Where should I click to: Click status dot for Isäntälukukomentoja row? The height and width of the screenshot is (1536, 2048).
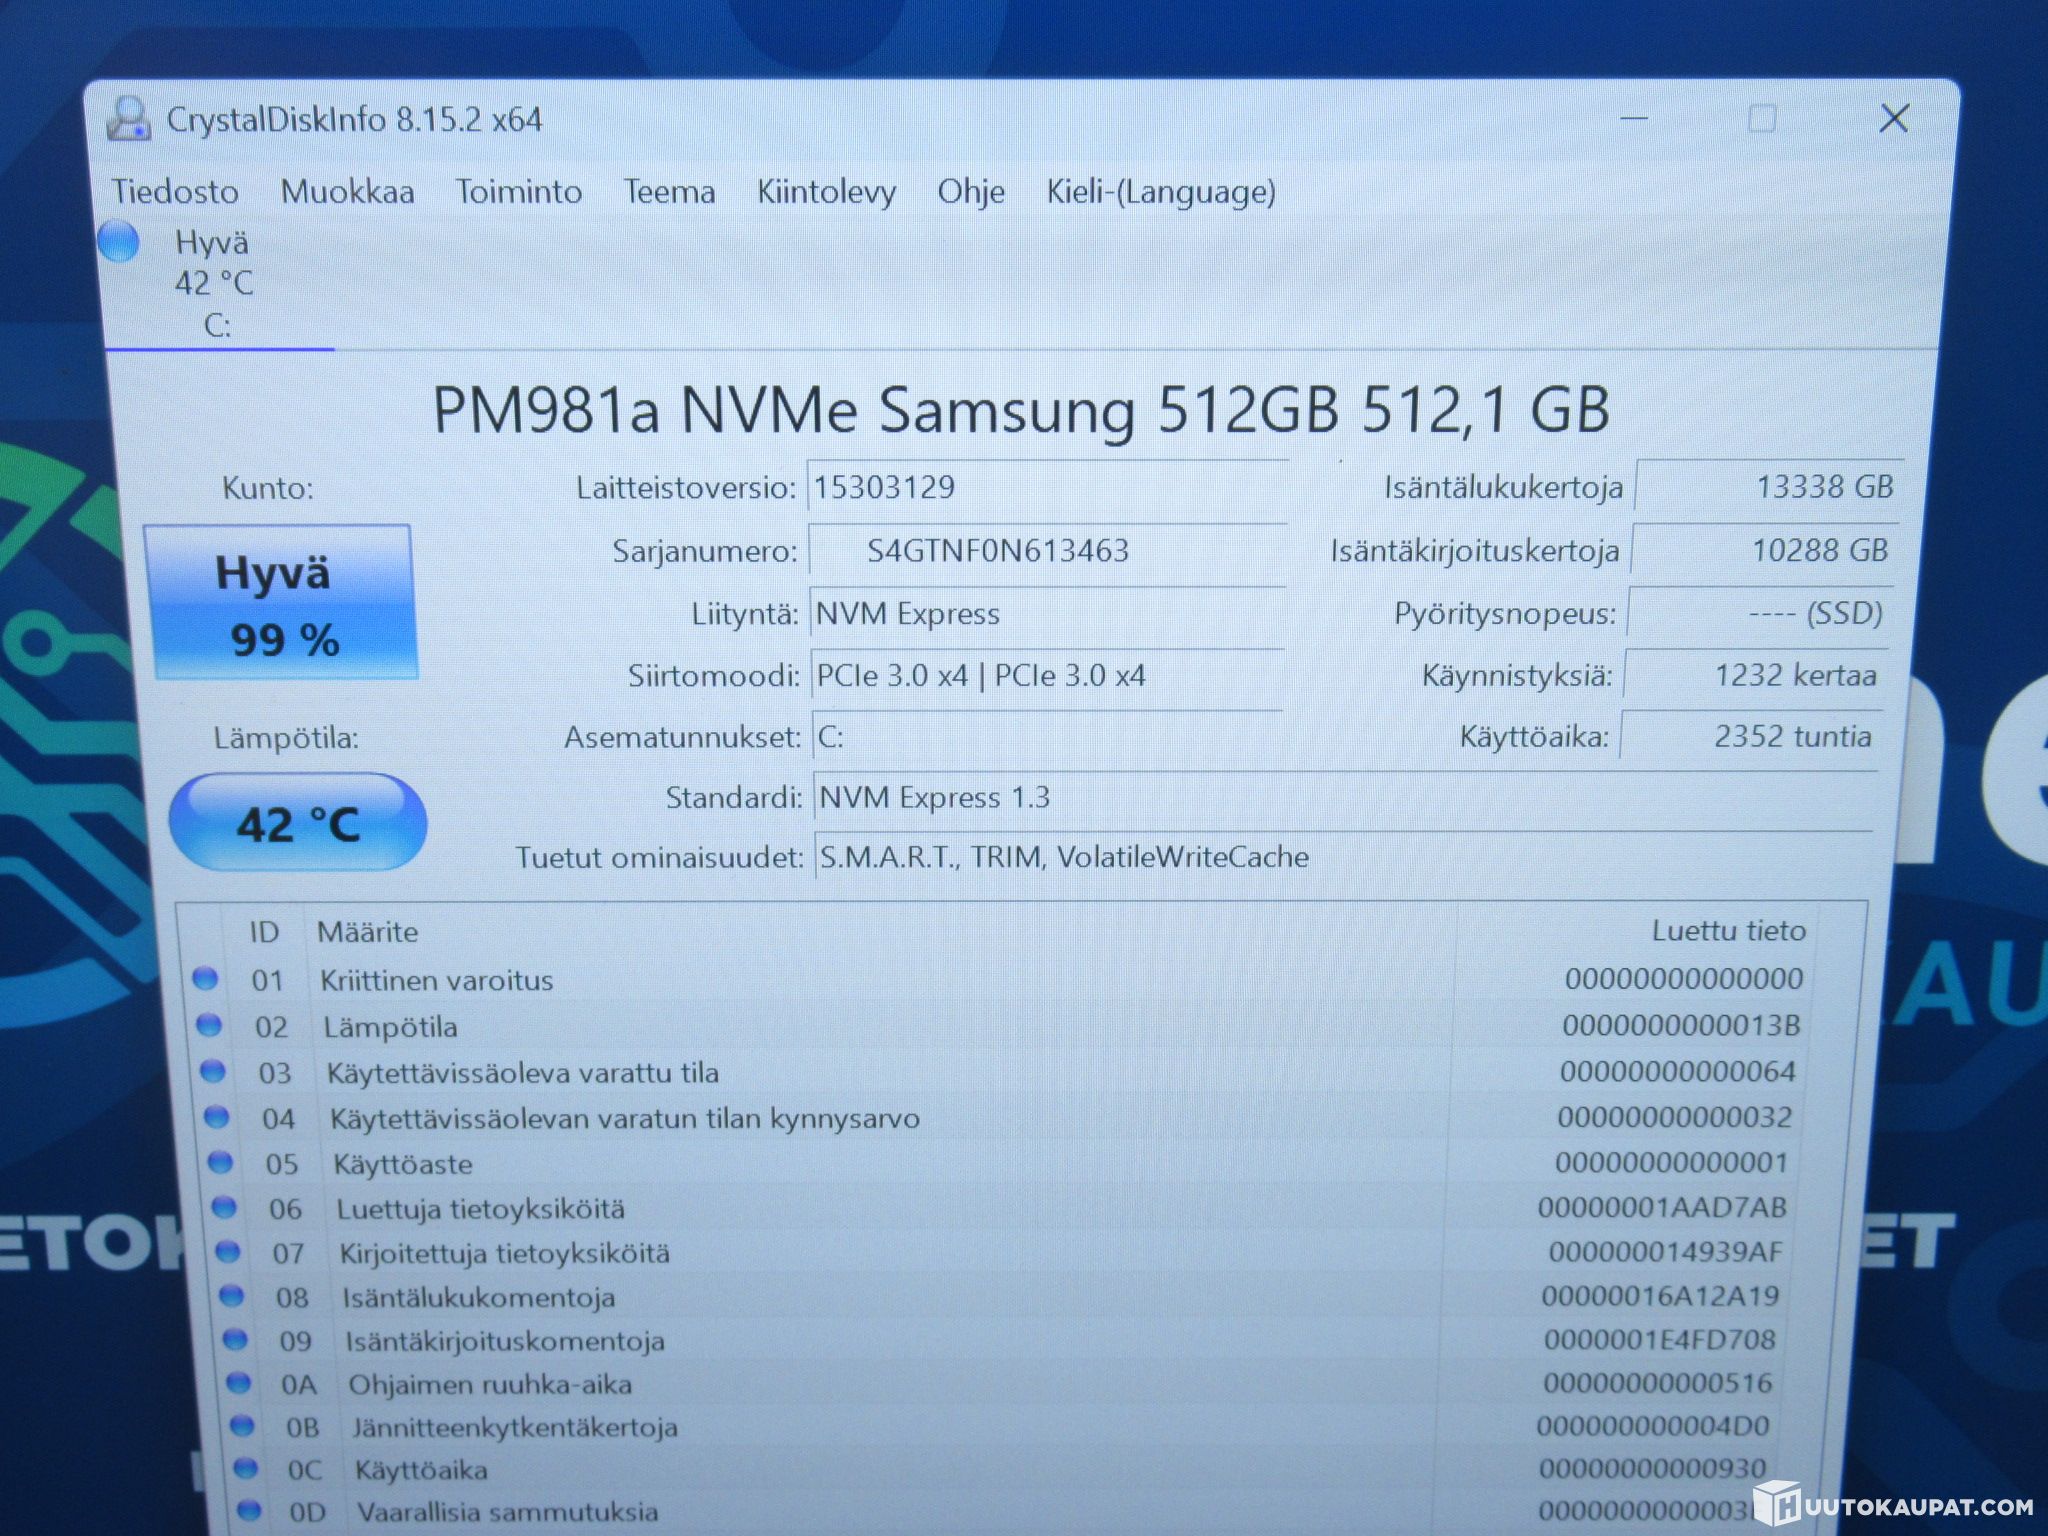click(x=231, y=1296)
